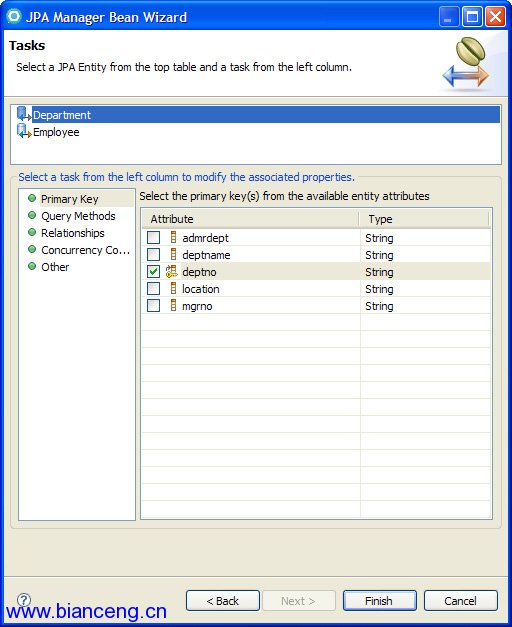Click the green bullet beside Primary Key
512x627 pixels.
(x=32, y=198)
